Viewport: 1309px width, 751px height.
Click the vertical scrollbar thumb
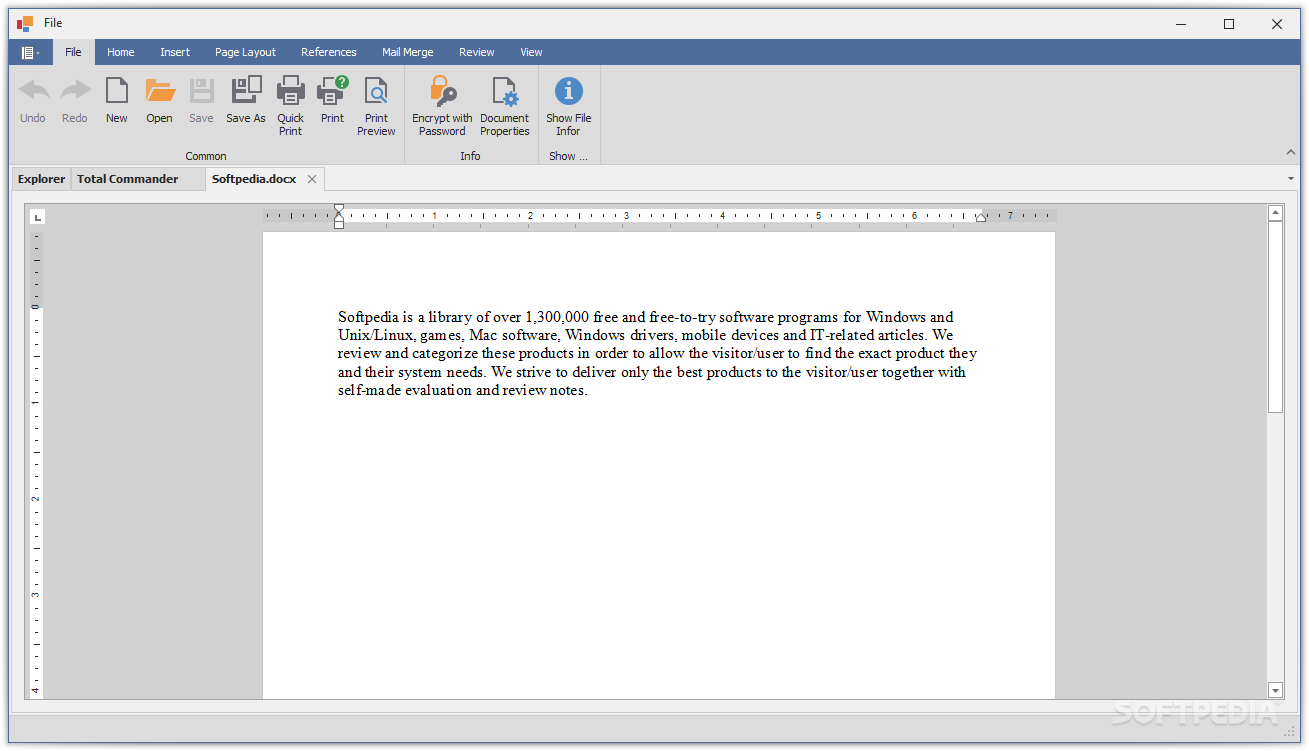[x=1275, y=317]
